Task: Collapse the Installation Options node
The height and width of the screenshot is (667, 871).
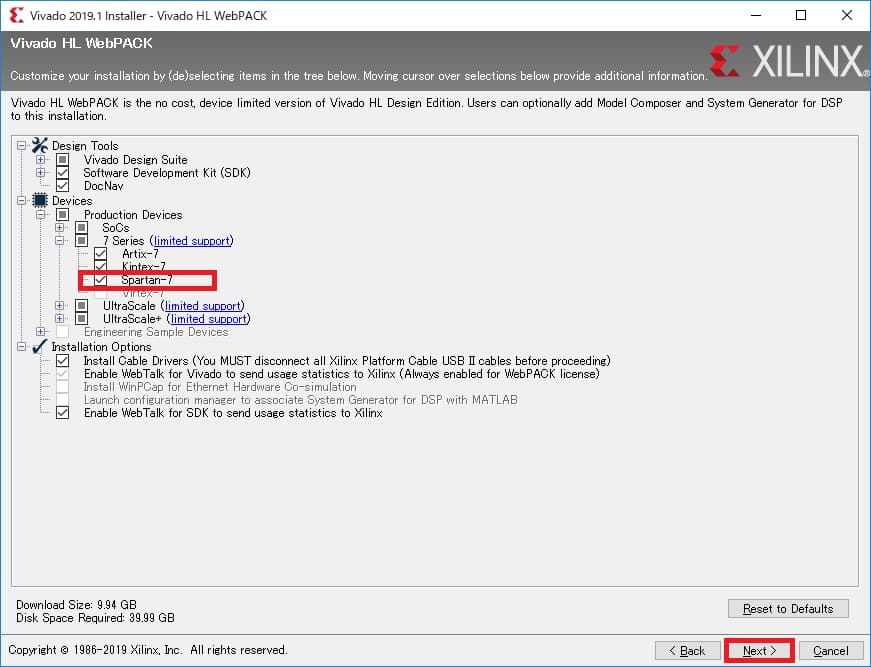Action: (x=22, y=347)
